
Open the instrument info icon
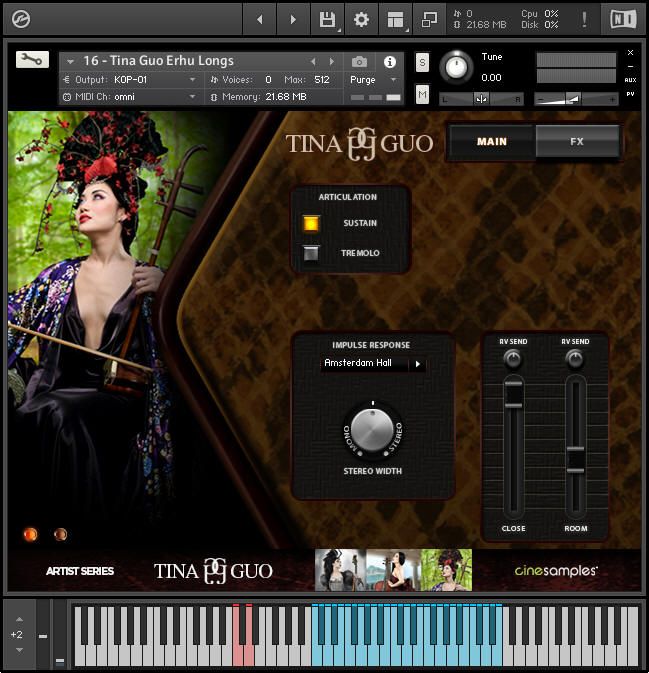tap(390, 62)
